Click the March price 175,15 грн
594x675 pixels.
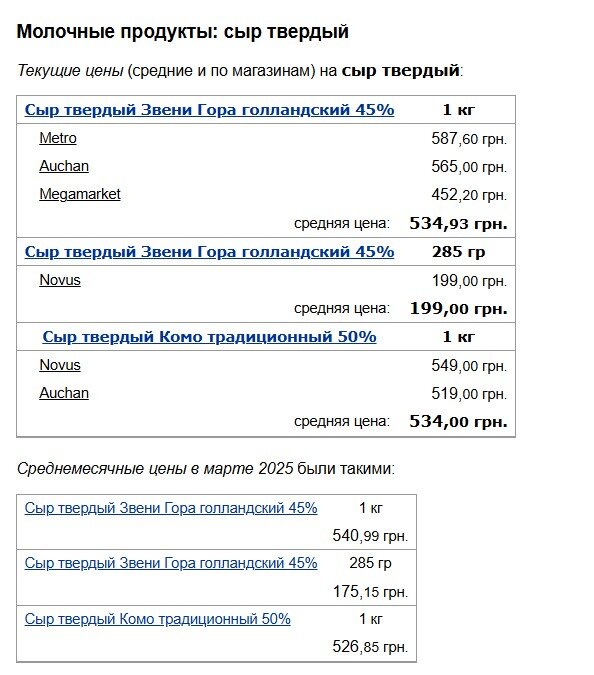tap(370, 592)
